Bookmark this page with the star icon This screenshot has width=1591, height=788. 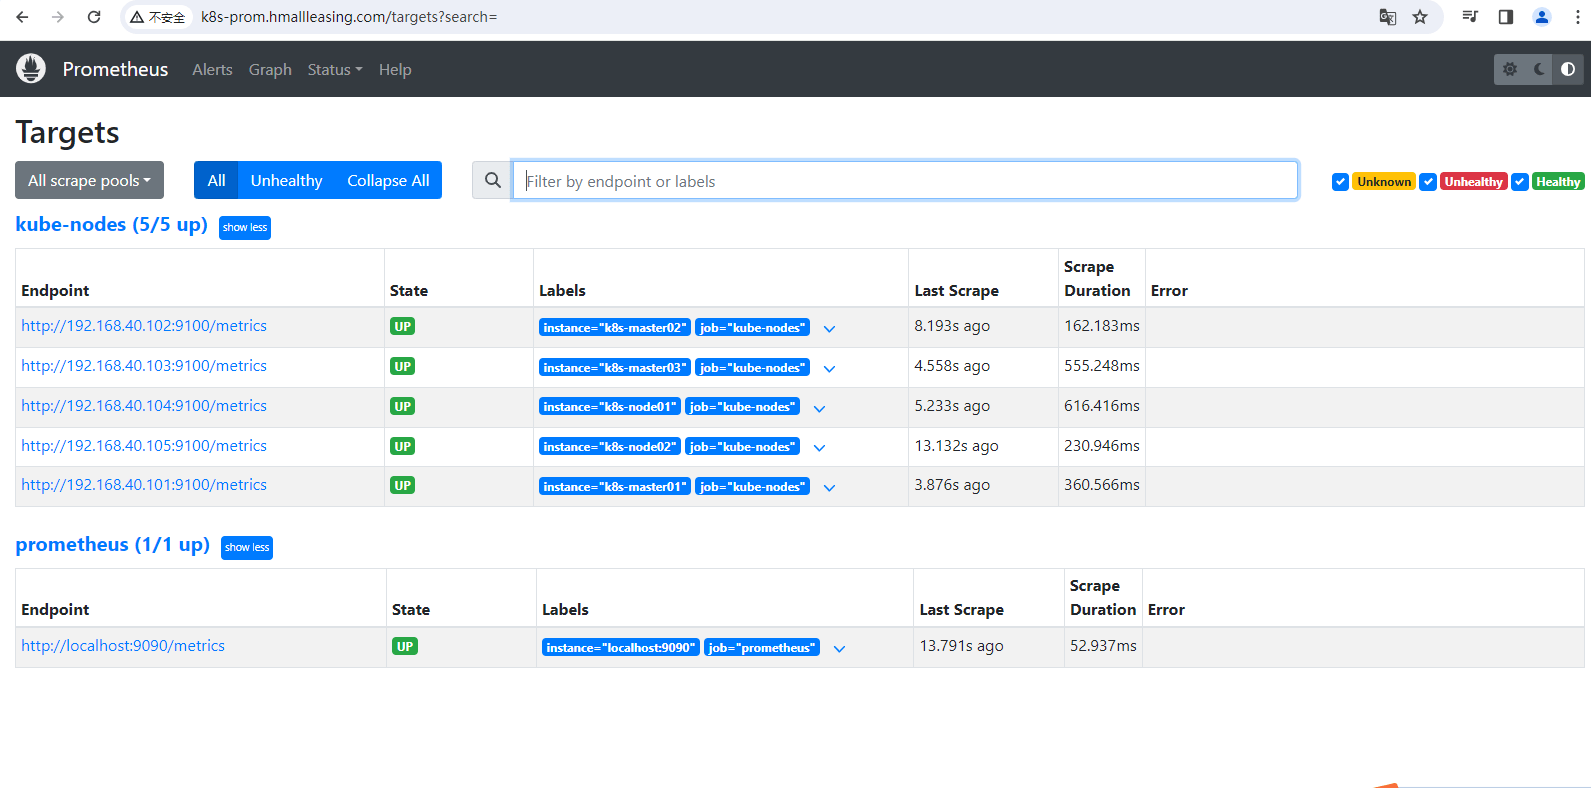coord(1420,17)
